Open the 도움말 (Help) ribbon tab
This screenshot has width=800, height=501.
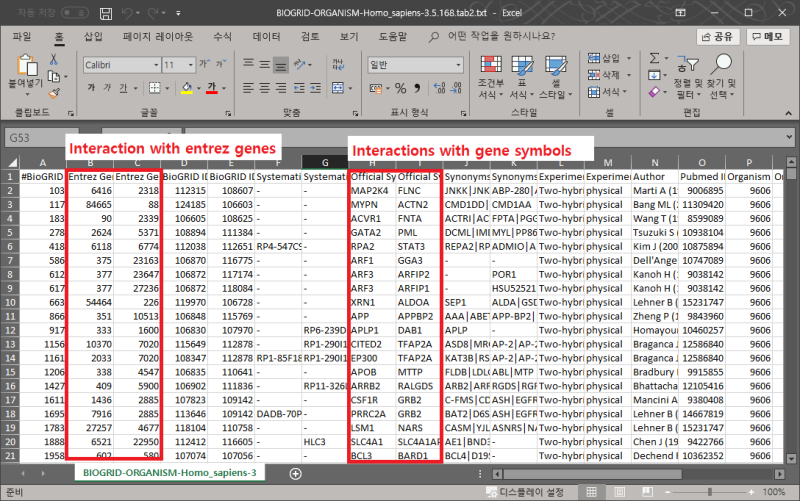pyautogui.click(x=393, y=37)
